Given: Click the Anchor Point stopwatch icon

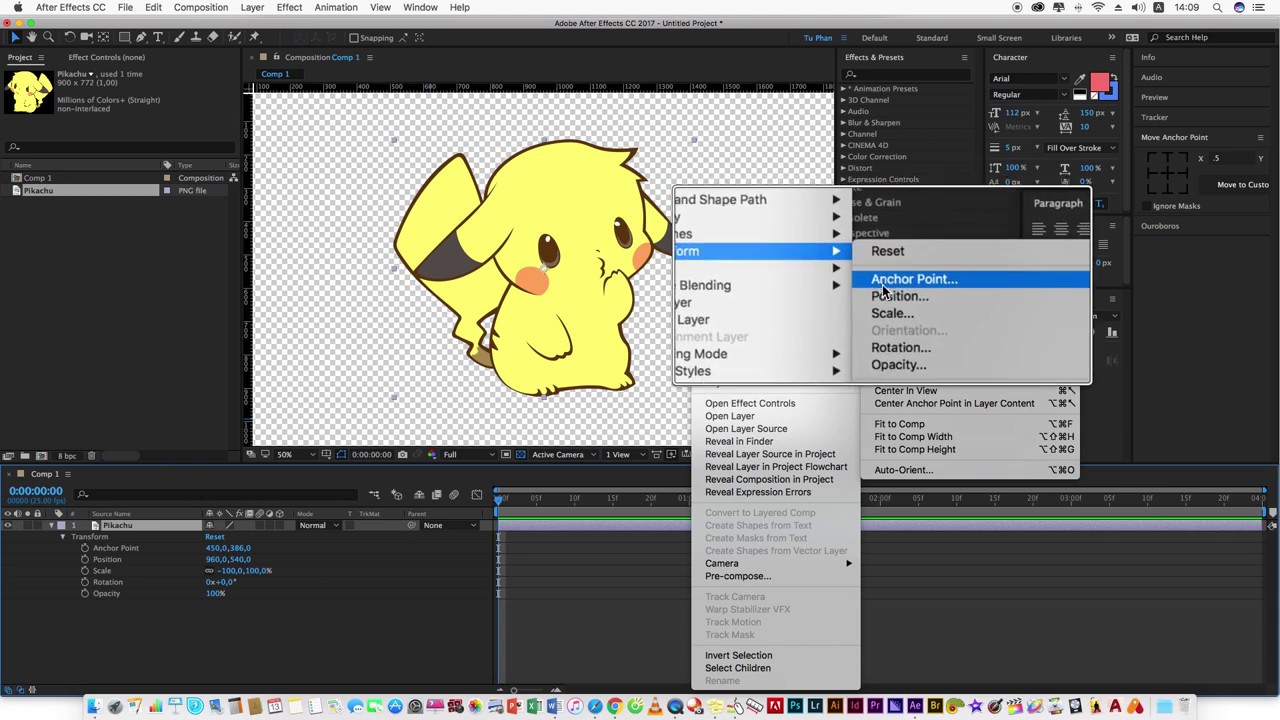Looking at the screenshot, I should point(85,548).
